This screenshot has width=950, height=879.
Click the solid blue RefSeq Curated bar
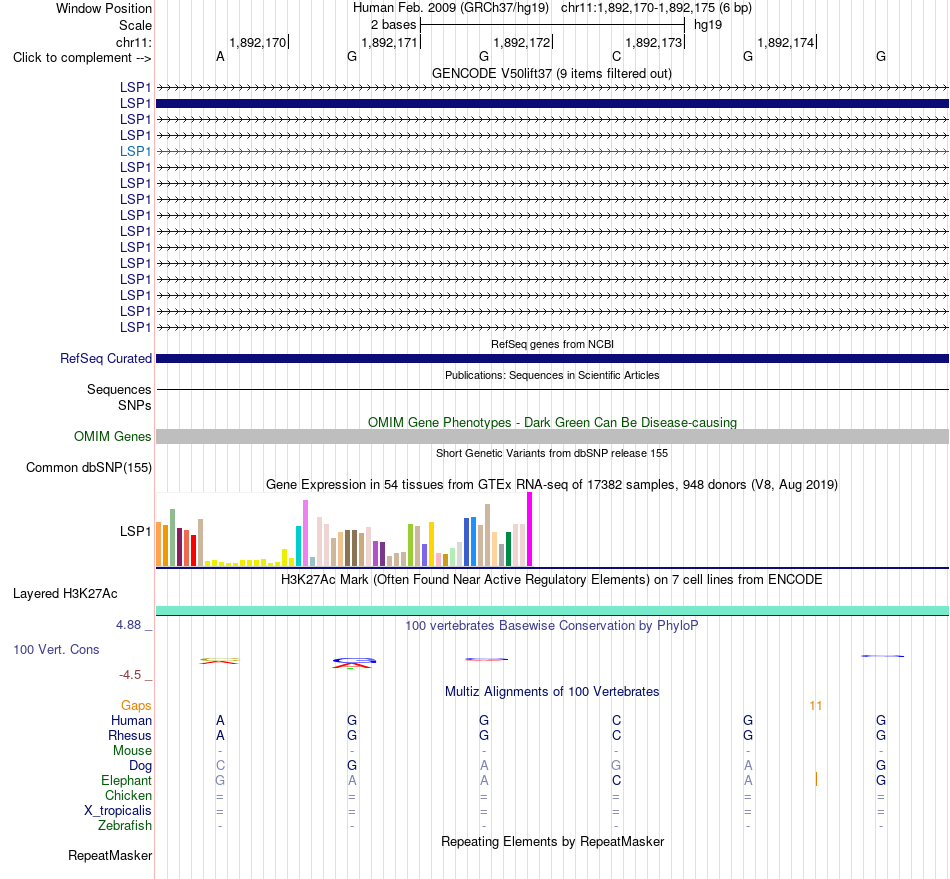(552, 359)
